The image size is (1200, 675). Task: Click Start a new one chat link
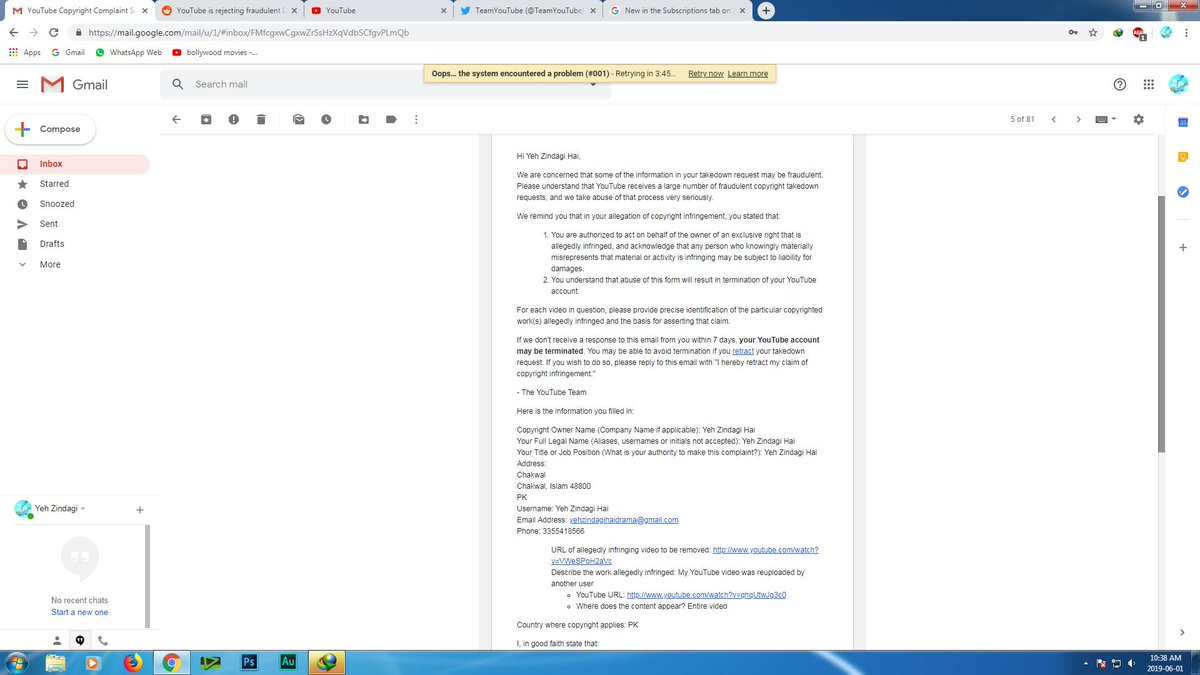click(x=79, y=612)
